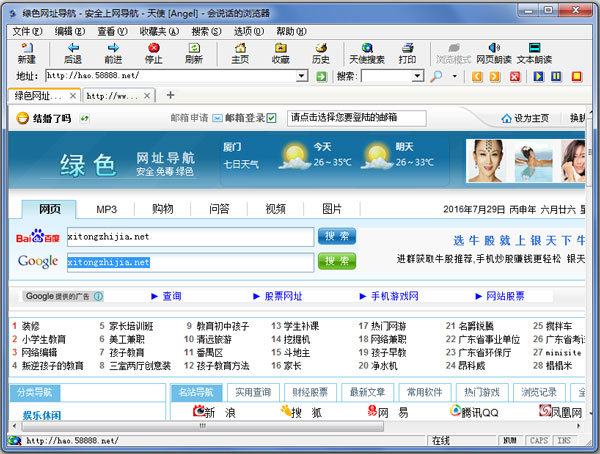Go forward with the 前进 arrow

pyautogui.click(x=113, y=53)
